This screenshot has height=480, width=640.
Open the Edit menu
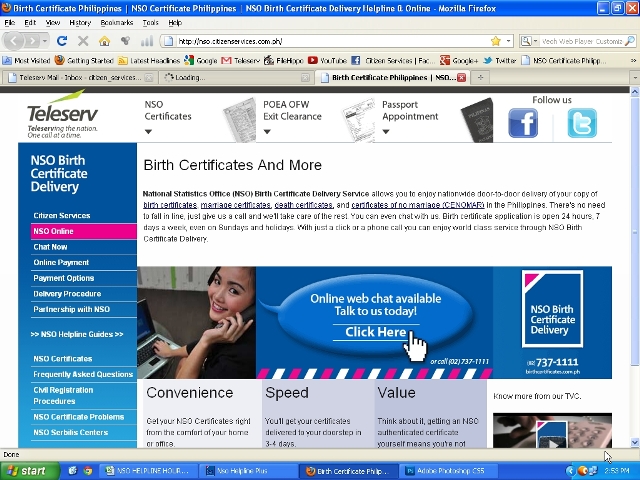click(30, 23)
